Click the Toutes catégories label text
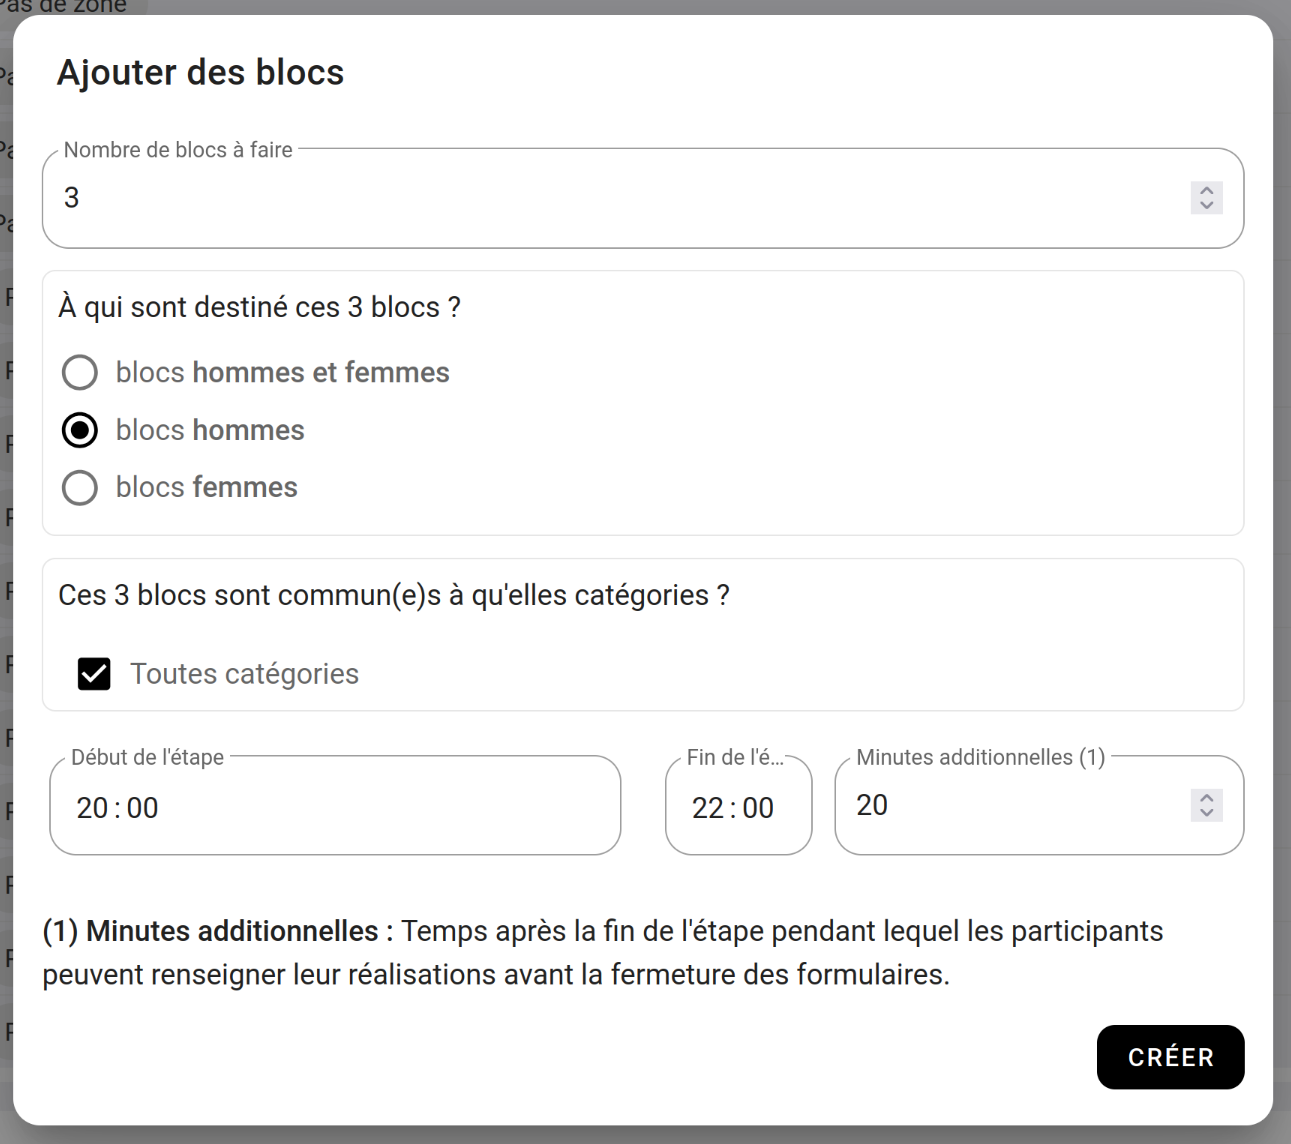 244,674
